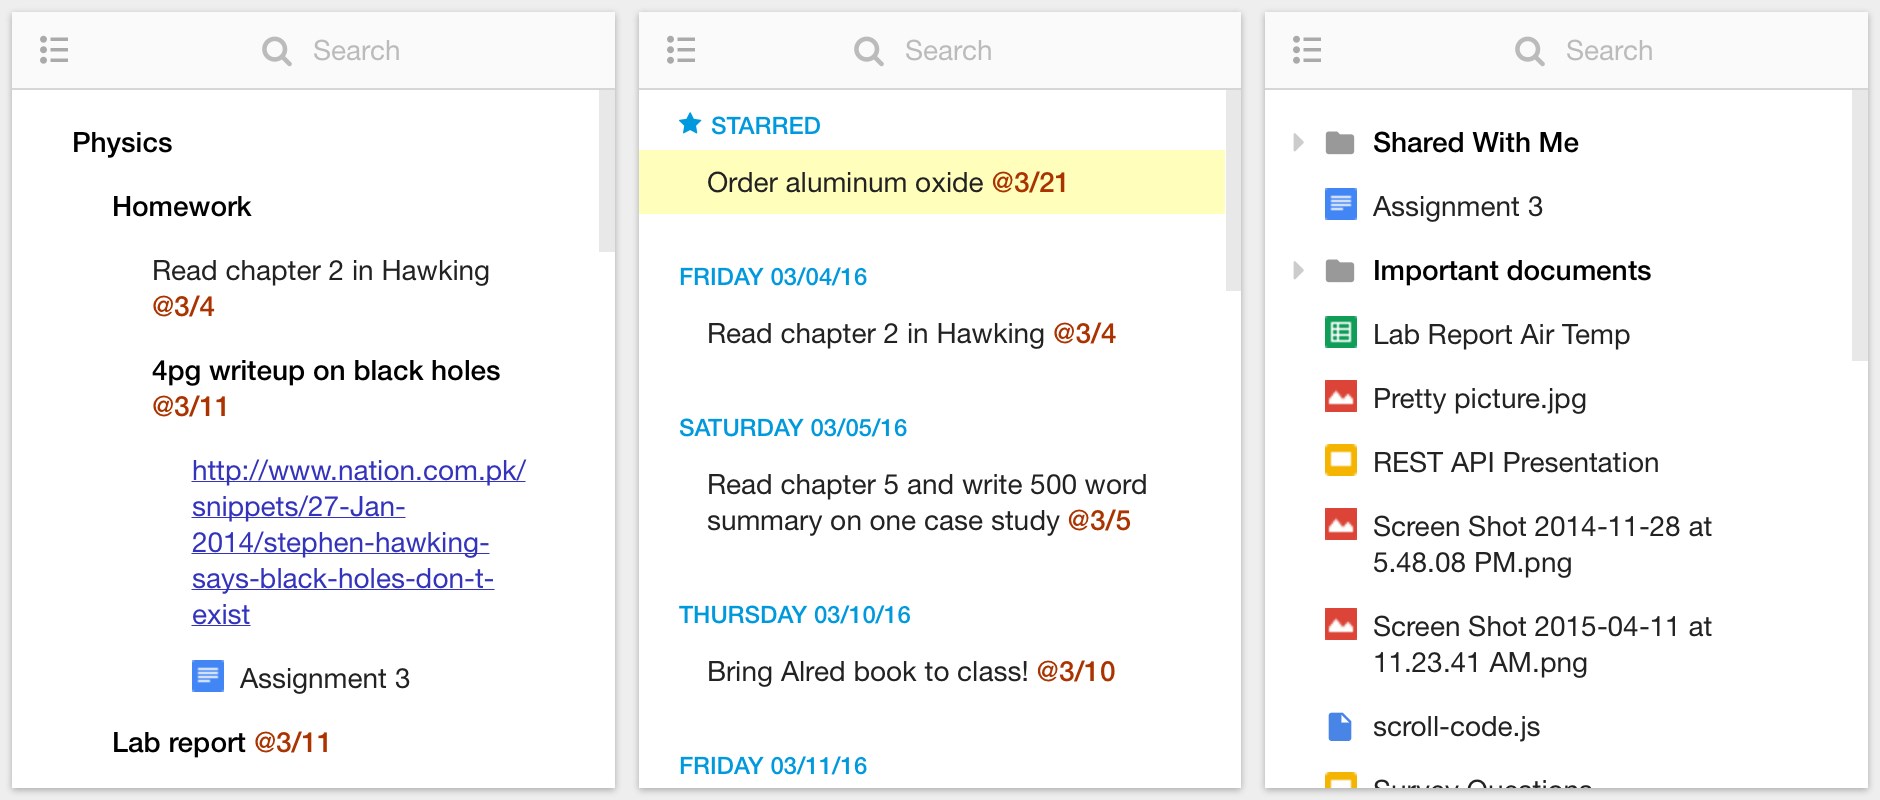The width and height of the screenshot is (1880, 800).
Task: Click the Pretty picture.jpg image icon
Action: click(x=1340, y=397)
